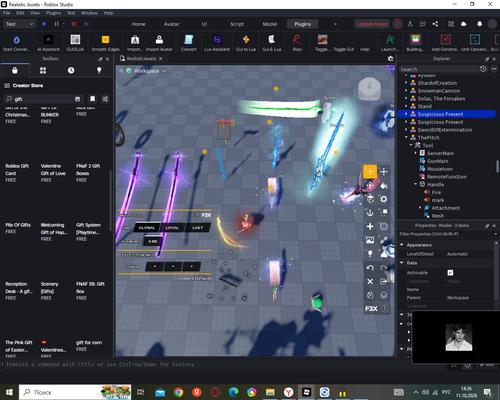The height and width of the screenshot is (400, 500).
Task: Switch to the Script ribbon tab
Action: point(237,24)
